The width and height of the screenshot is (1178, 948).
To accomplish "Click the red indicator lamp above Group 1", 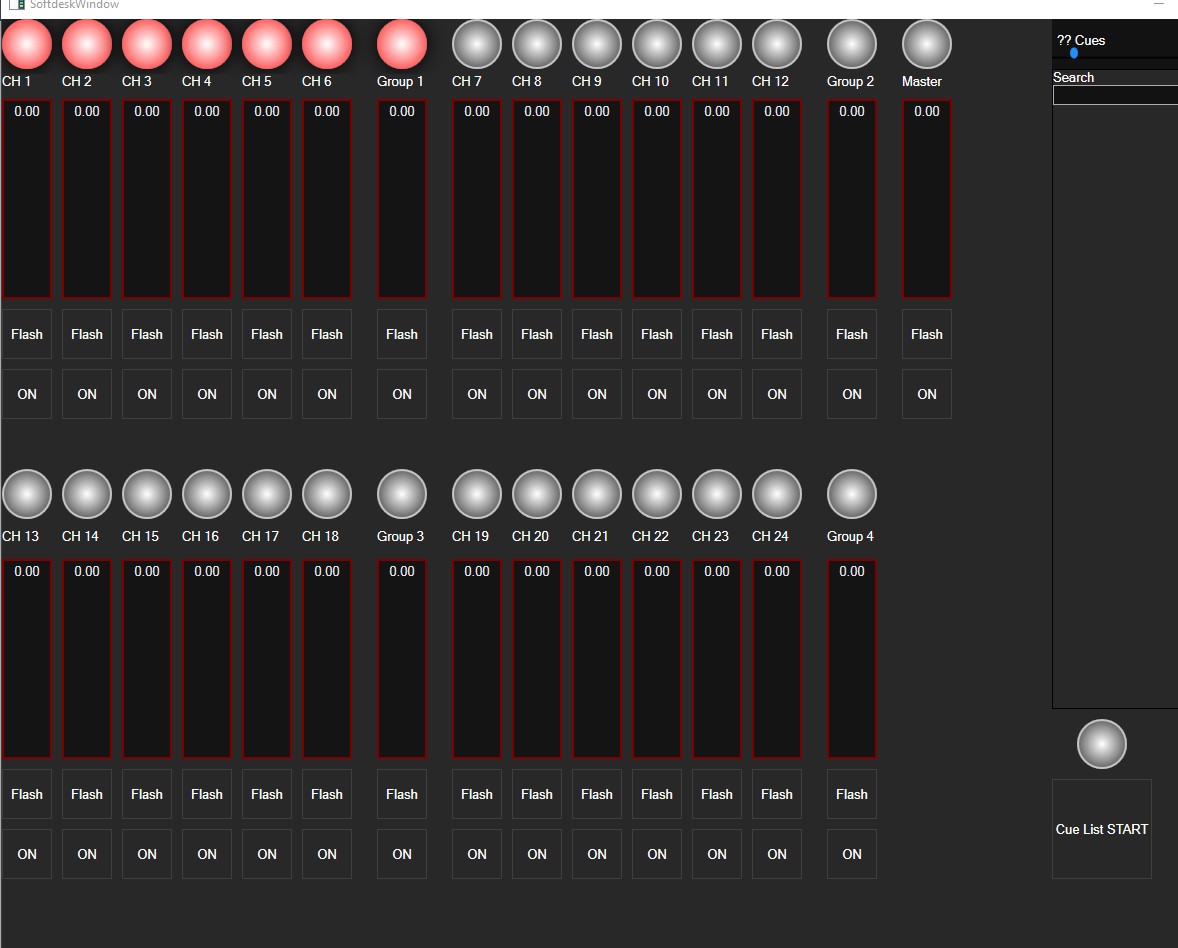I will pyautogui.click(x=402, y=45).
